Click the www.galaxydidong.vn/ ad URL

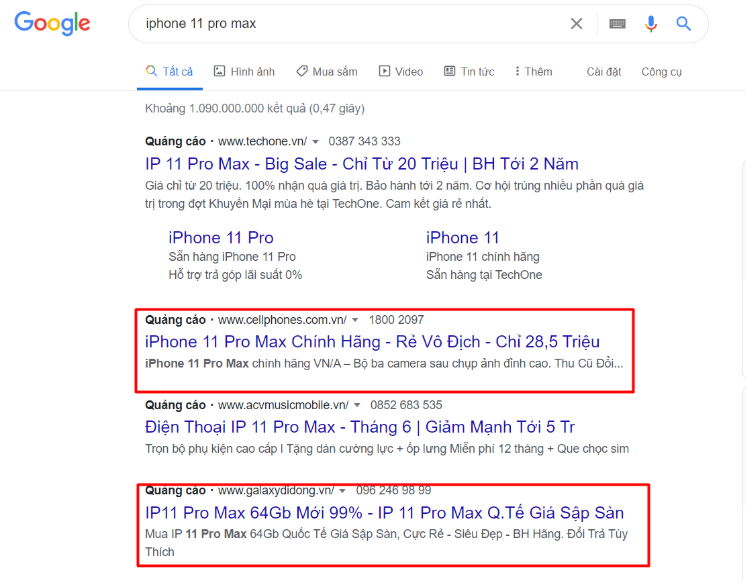(x=276, y=490)
